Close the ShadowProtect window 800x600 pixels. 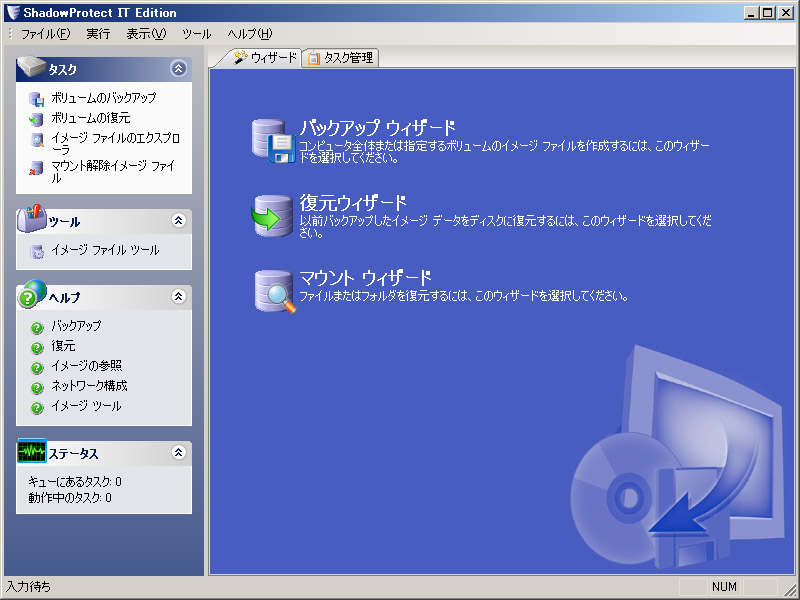(x=786, y=13)
